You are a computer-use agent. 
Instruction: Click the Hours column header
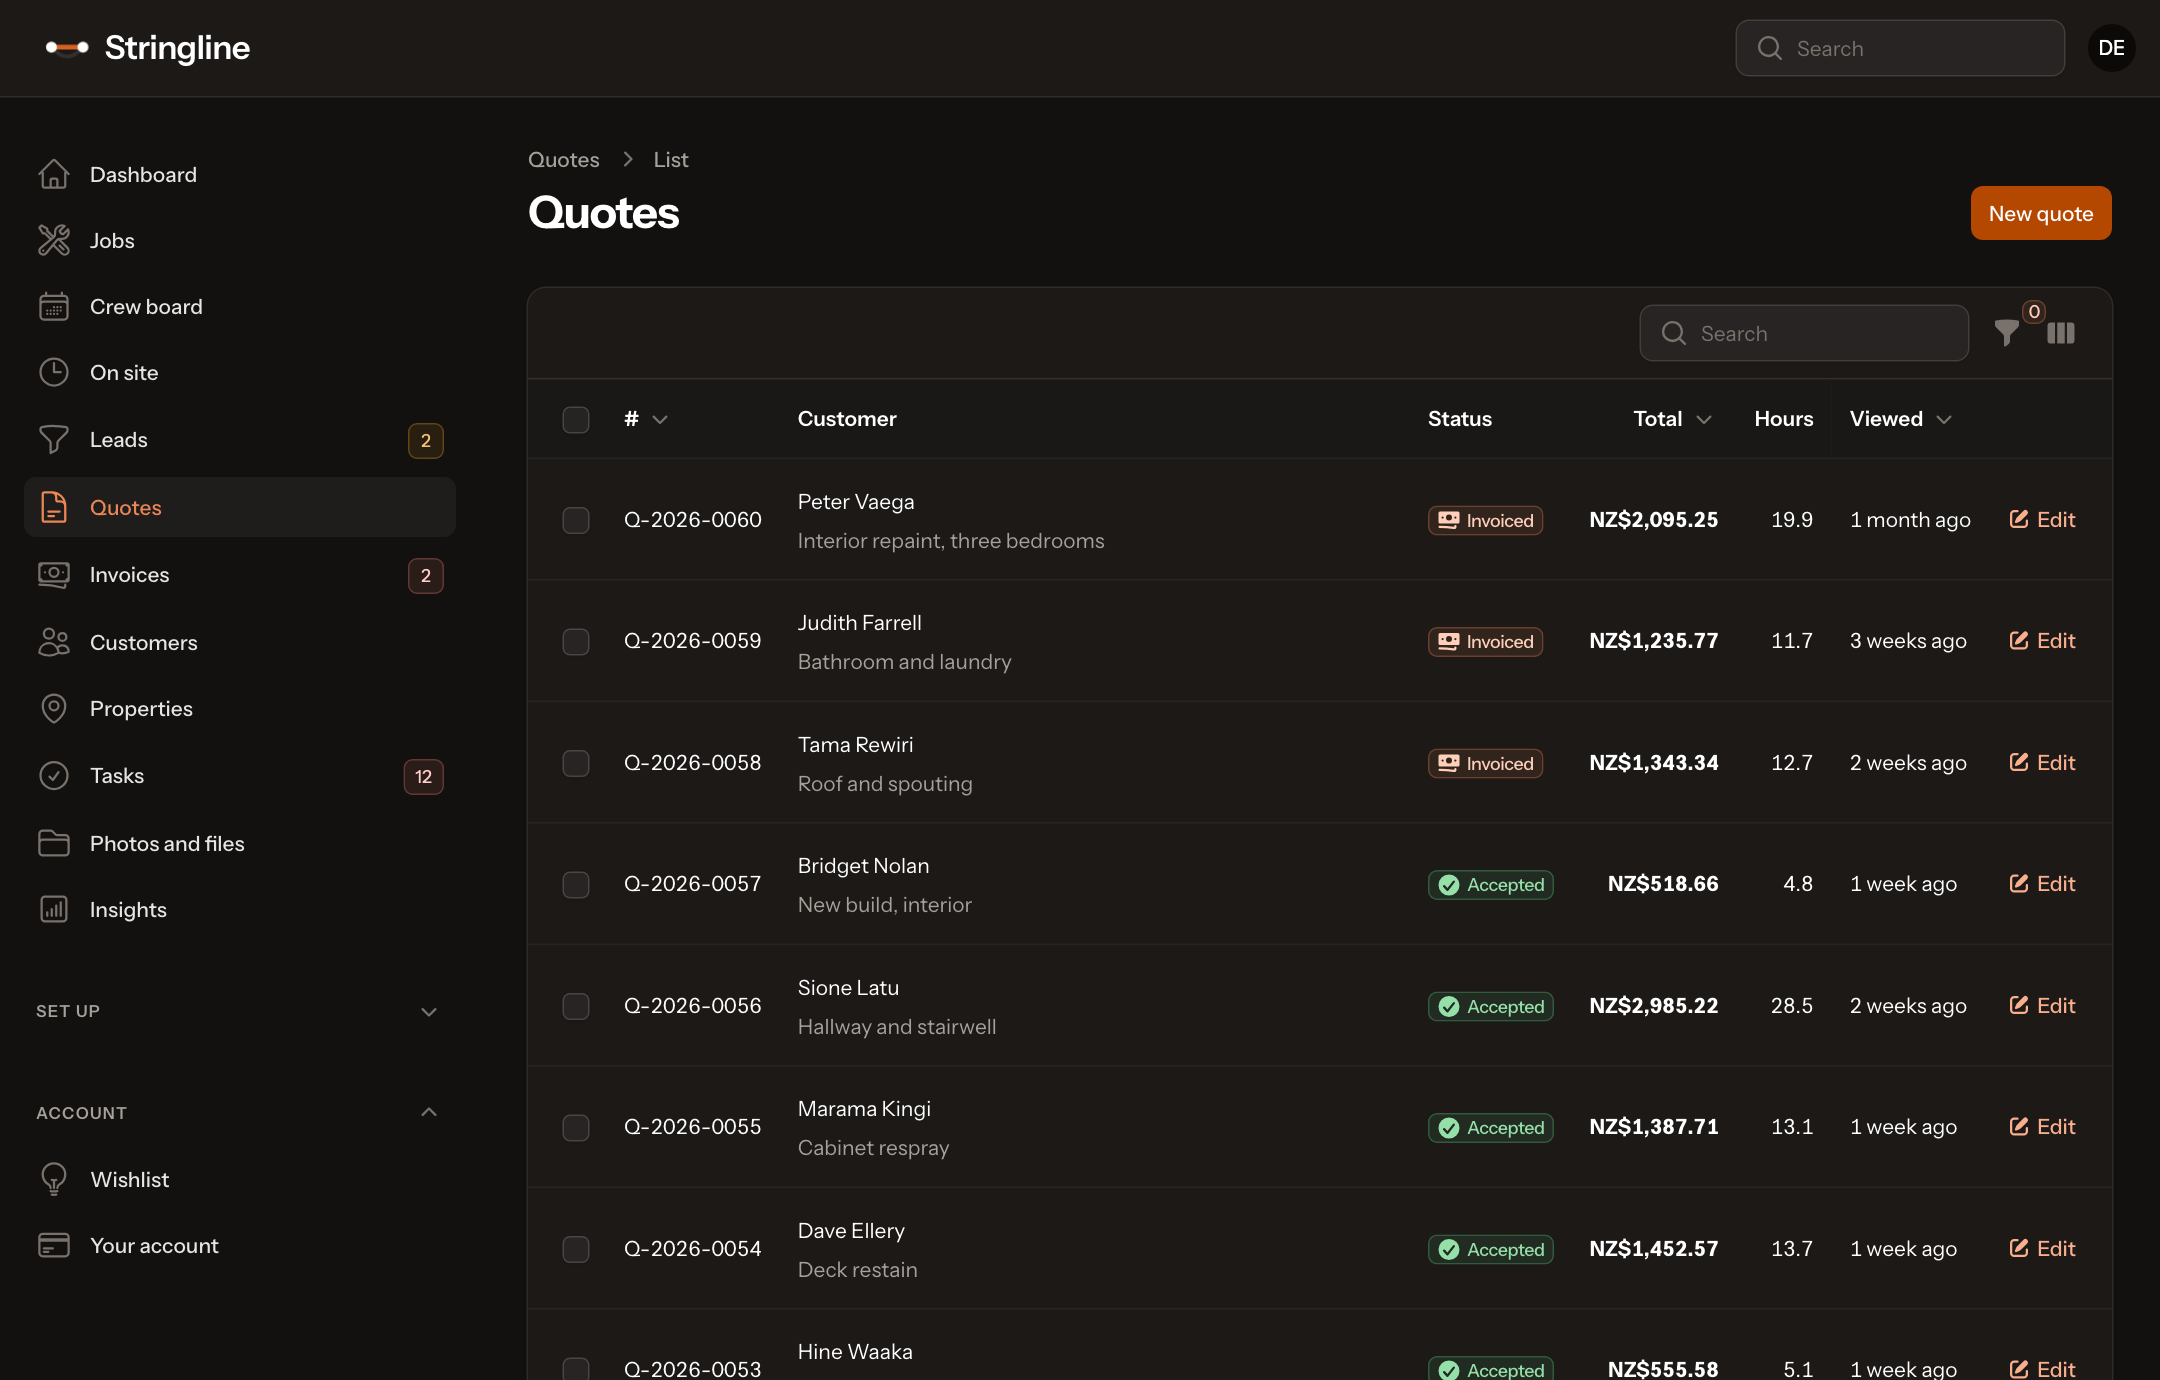[1783, 419]
